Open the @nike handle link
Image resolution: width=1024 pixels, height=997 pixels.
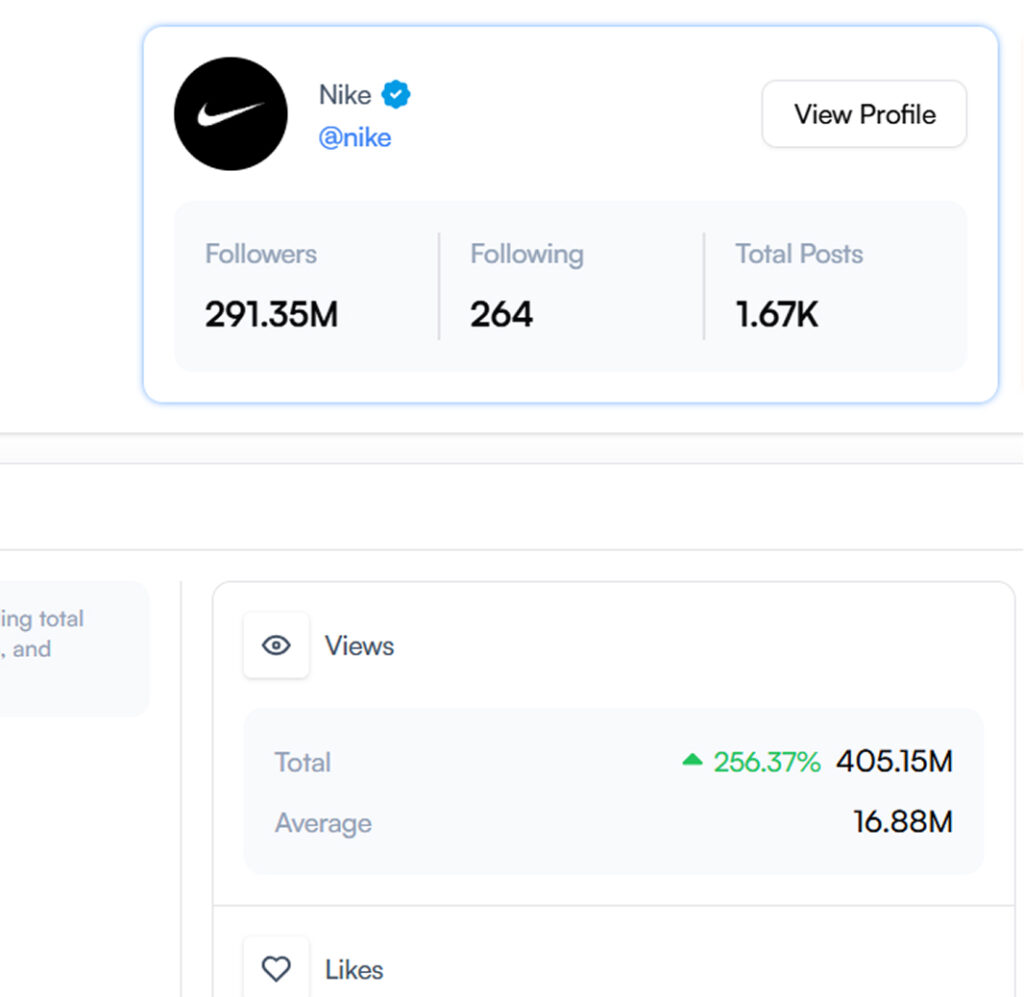click(355, 138)
